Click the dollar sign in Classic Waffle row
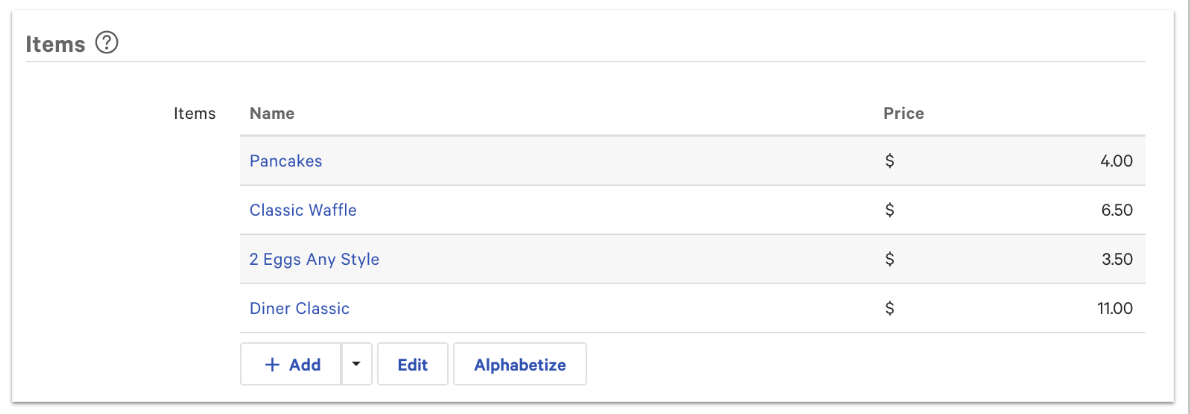 [889, 210]
